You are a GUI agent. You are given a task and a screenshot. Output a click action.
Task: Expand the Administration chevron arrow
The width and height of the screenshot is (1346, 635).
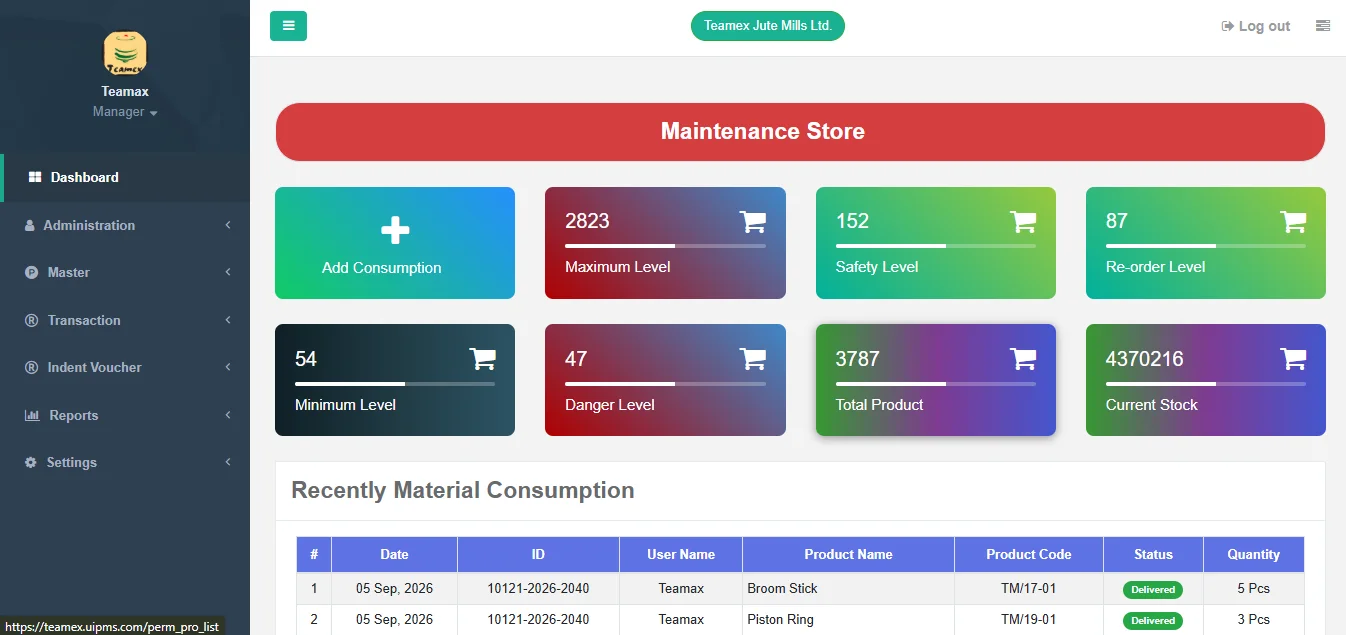(228, 225)
